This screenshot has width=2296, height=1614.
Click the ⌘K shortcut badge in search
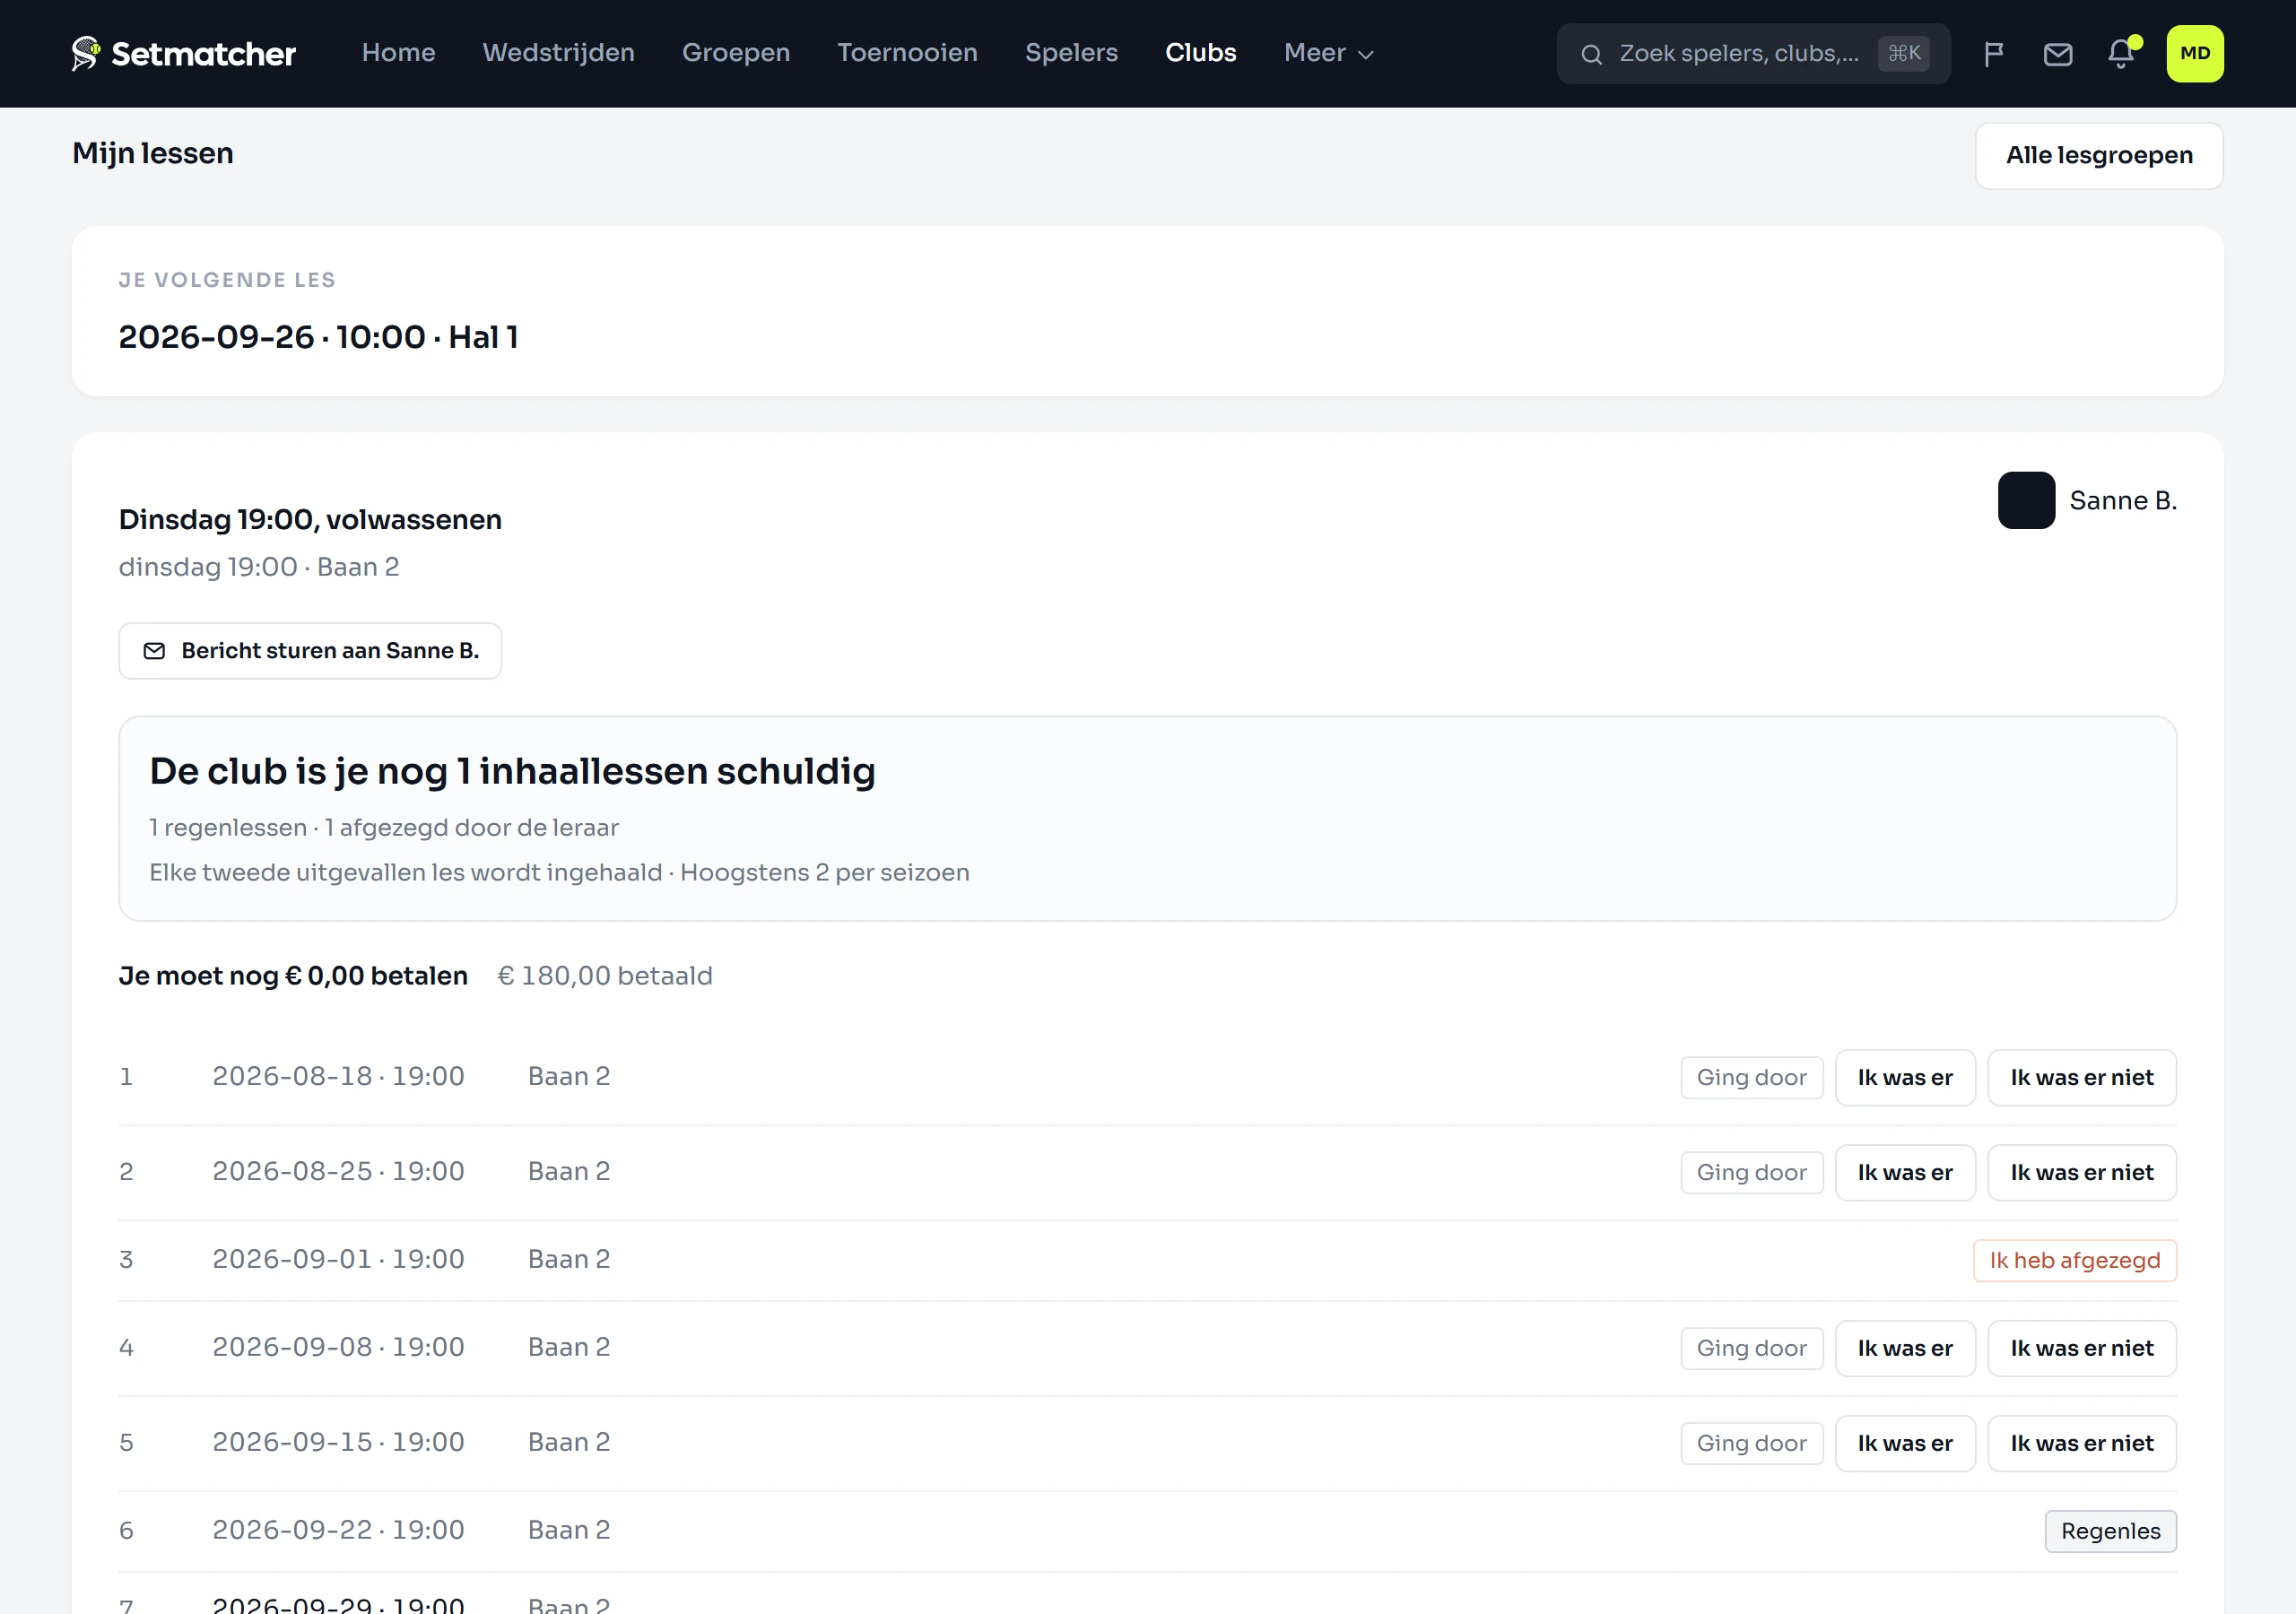(1903, 53)
